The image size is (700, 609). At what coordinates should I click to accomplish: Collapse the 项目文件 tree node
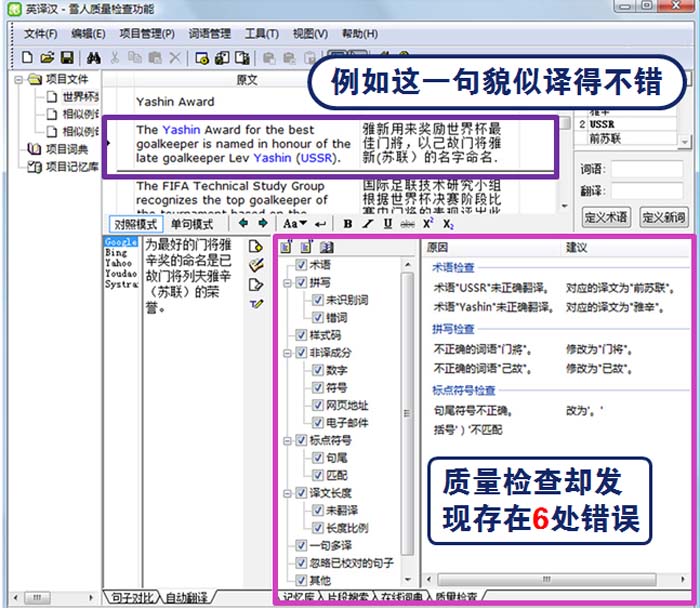pyautogui.click(x=19, y=79)
